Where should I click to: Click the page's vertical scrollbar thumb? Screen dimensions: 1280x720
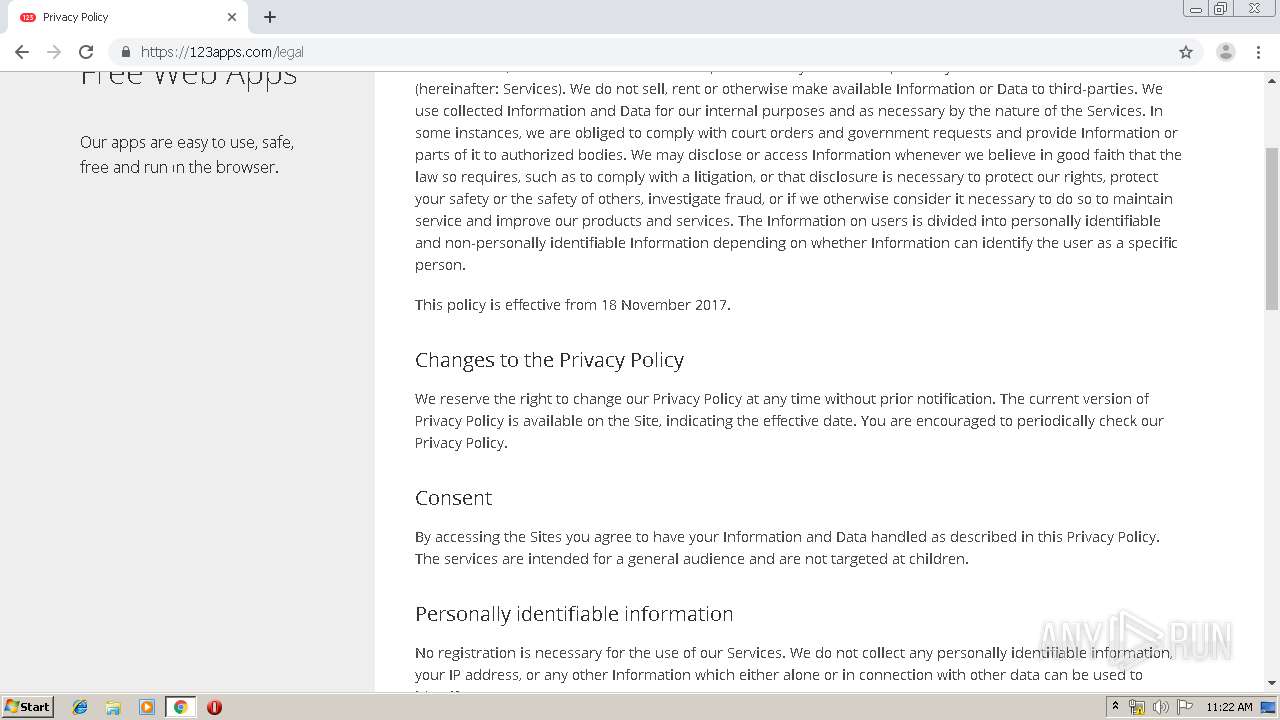[x=1272, y=230]
